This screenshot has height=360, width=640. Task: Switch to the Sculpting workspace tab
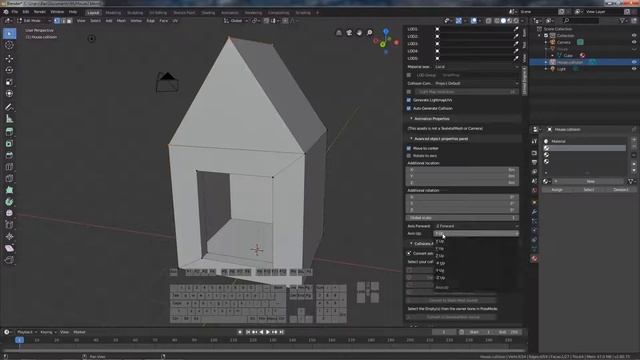[x=135, y=13]
